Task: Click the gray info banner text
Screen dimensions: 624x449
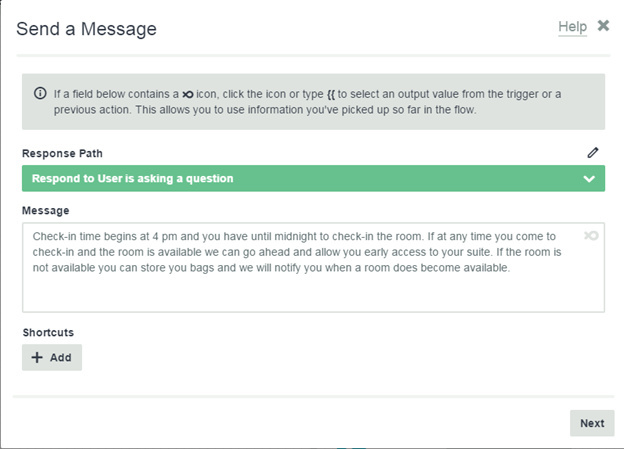Action: pos(307,102)
